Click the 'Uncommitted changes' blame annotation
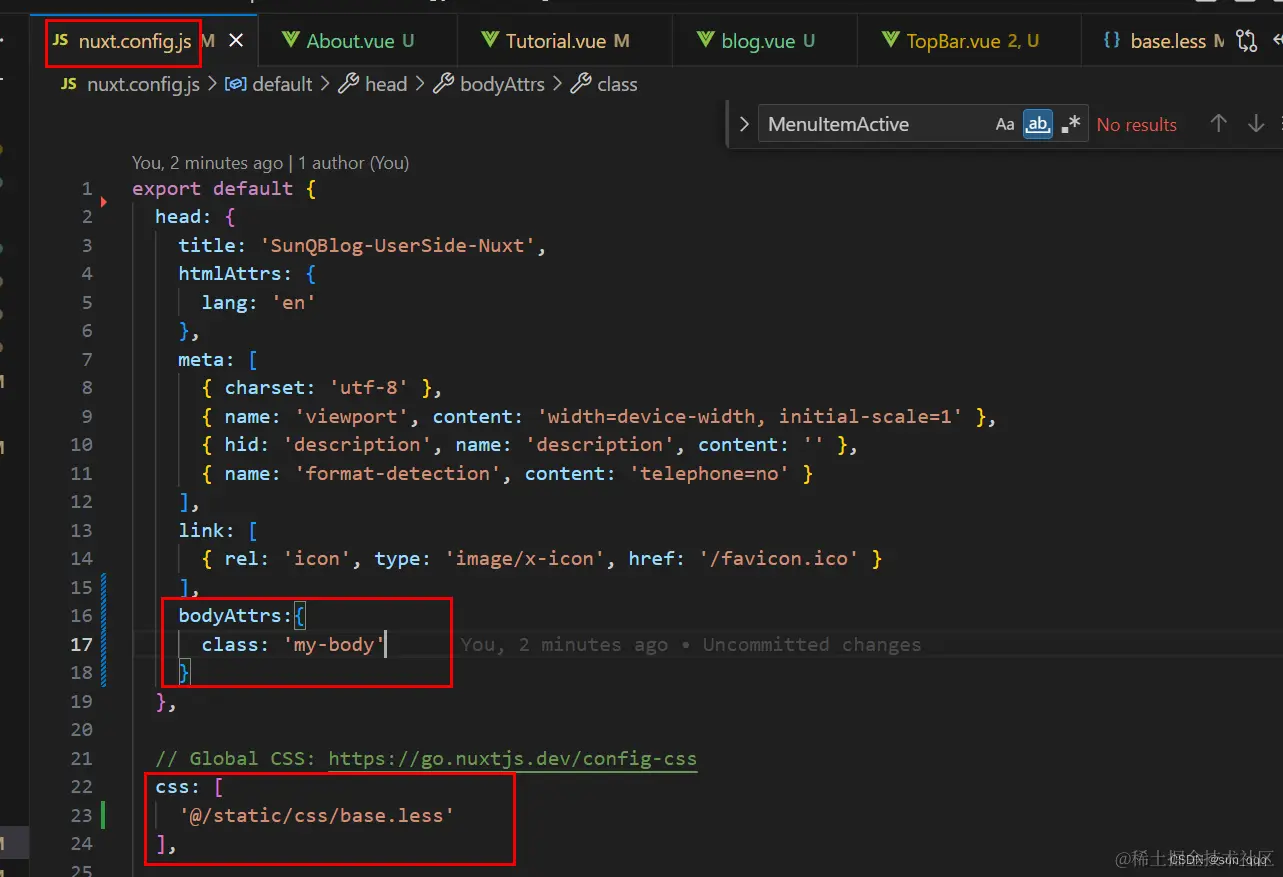 coord(811,645)
